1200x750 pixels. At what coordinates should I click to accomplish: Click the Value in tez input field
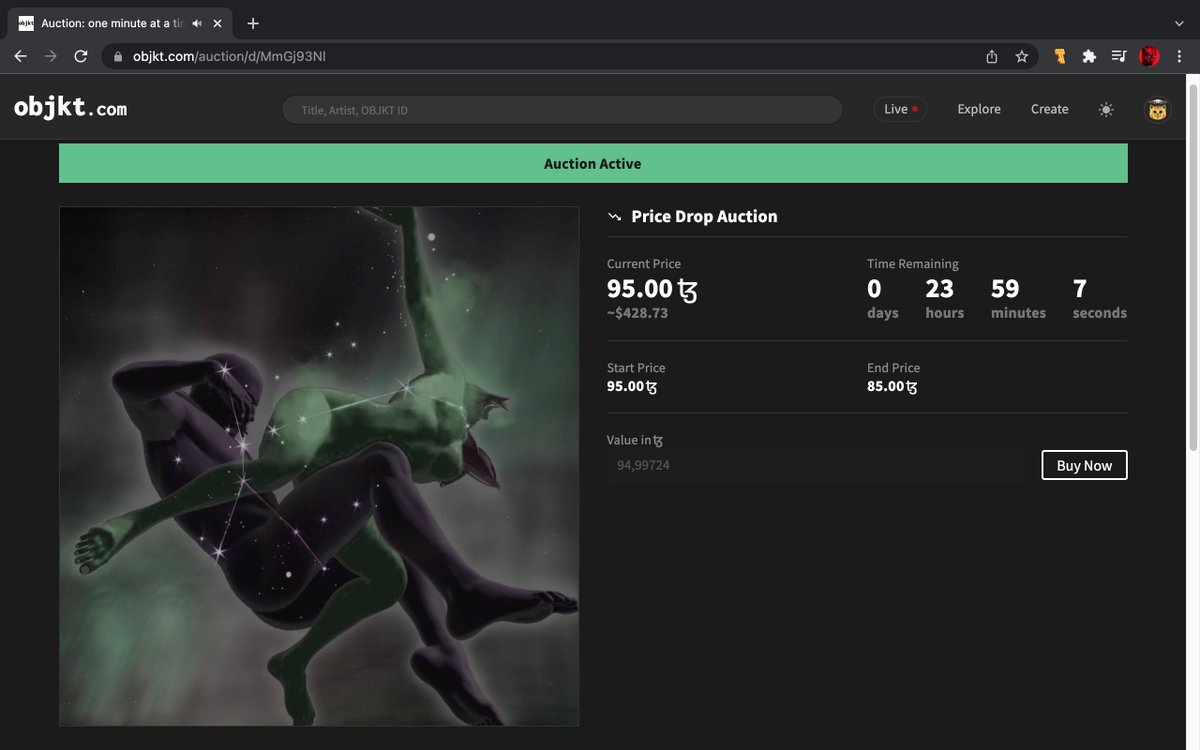814,465
